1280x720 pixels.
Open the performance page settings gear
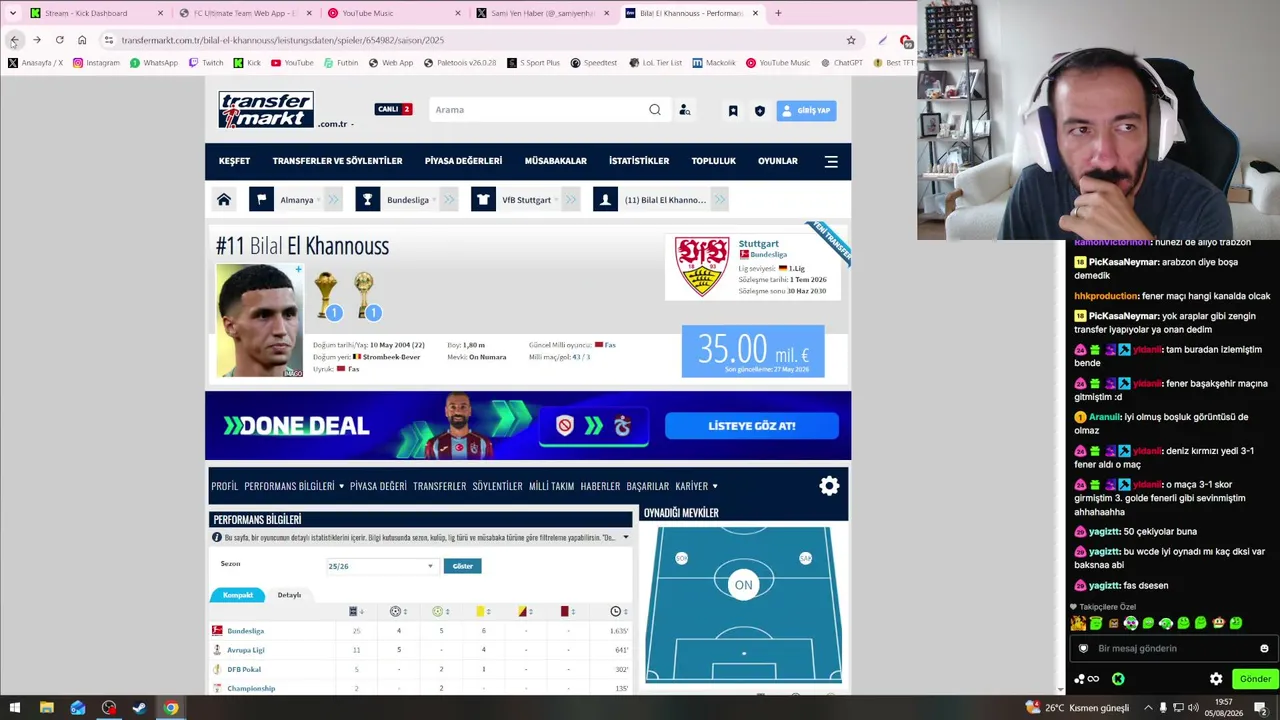click(829, 486)
